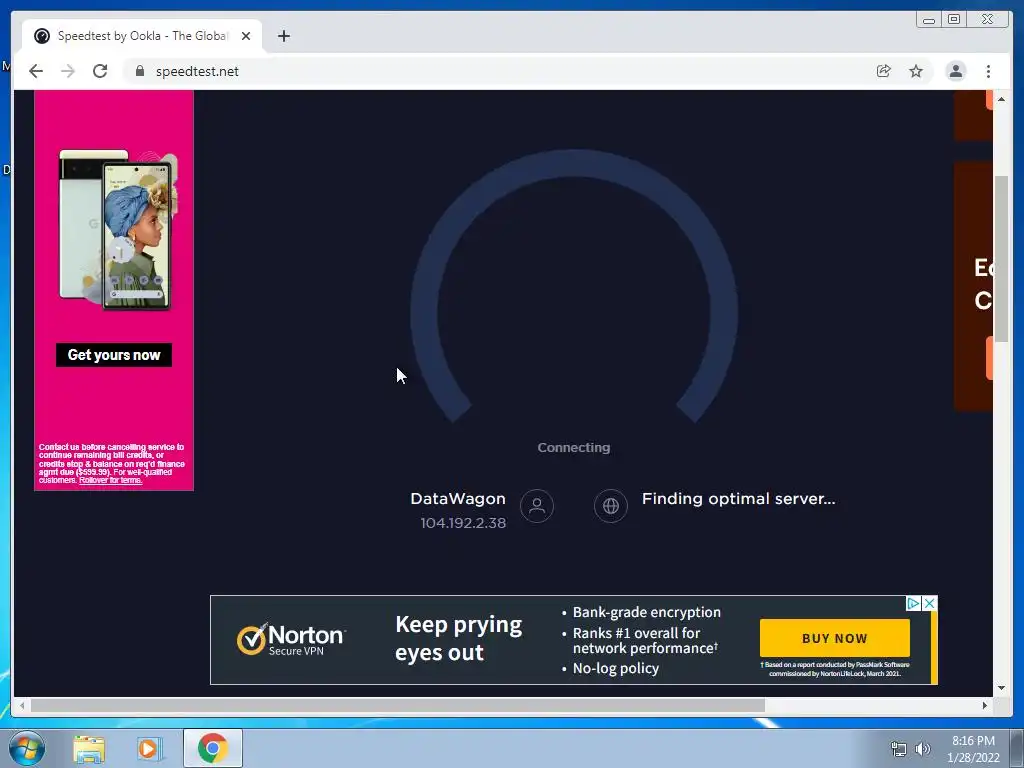The image size is (1024, 768).
Task: Click the taskbar clock showing 8:16 PM
Action: pos(973,749)
